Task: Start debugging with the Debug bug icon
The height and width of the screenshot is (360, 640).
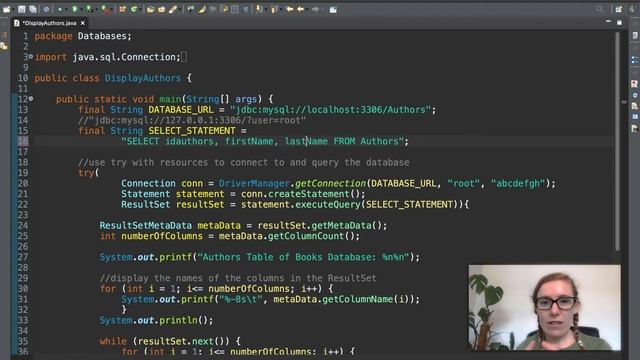Action: (x=60, y=9)
